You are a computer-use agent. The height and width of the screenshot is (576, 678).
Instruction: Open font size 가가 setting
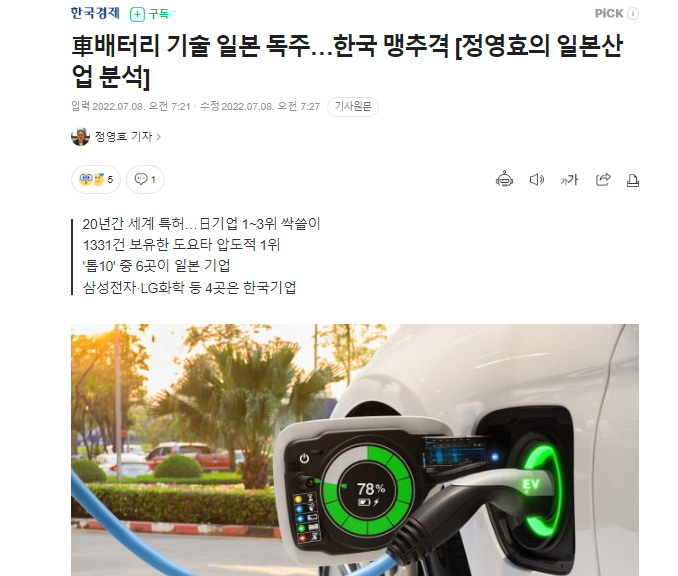(569, 179)
